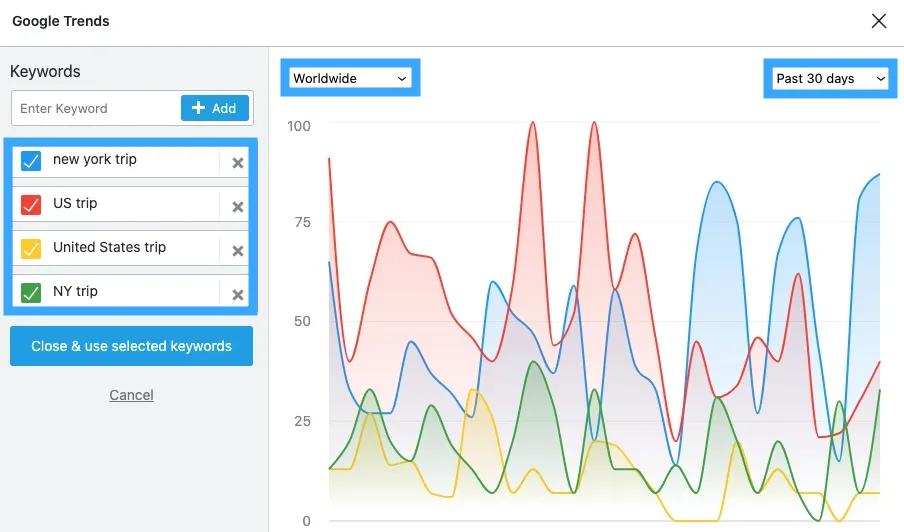This screenshot has width=904, height=532.
Task: Click the Add keyword button
Action: click(214, 108)
